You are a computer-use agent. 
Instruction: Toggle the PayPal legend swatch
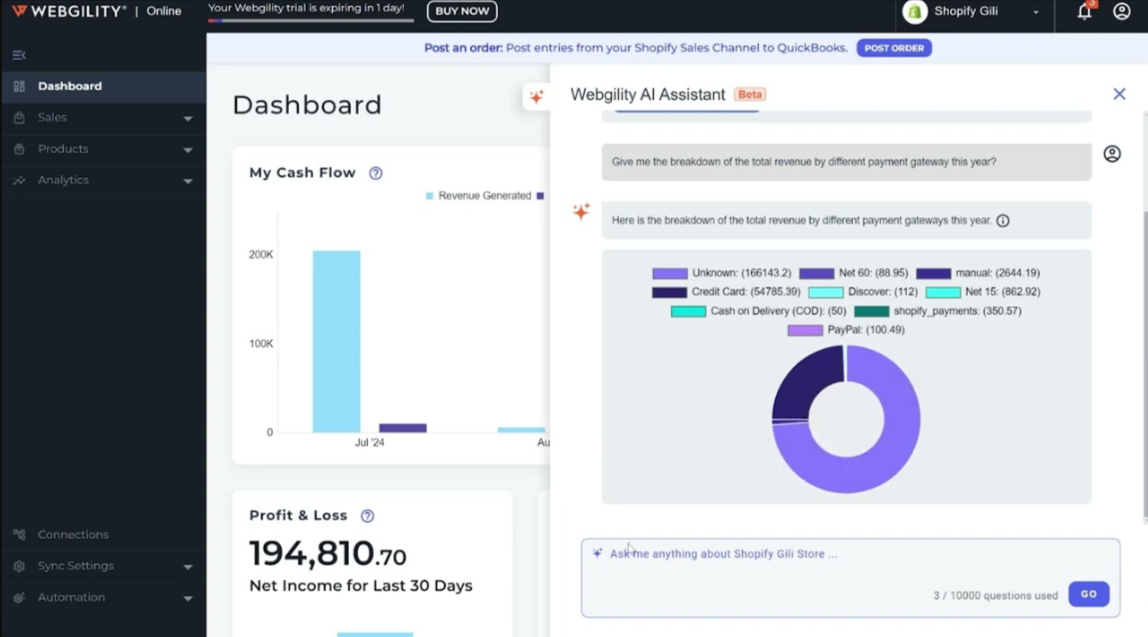pyautogui.click(x=805, y=330)
